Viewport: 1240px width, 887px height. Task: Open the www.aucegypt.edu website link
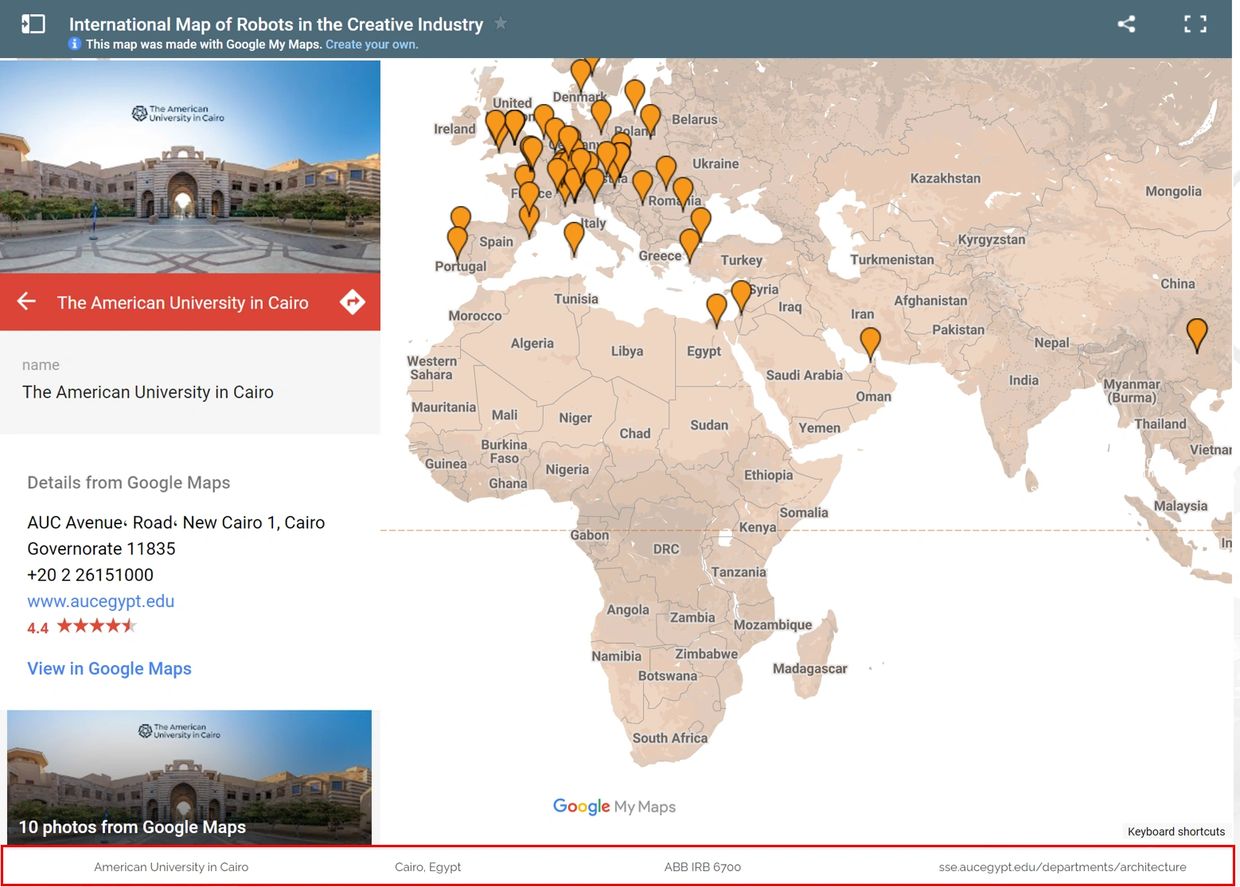click(101, 601)
